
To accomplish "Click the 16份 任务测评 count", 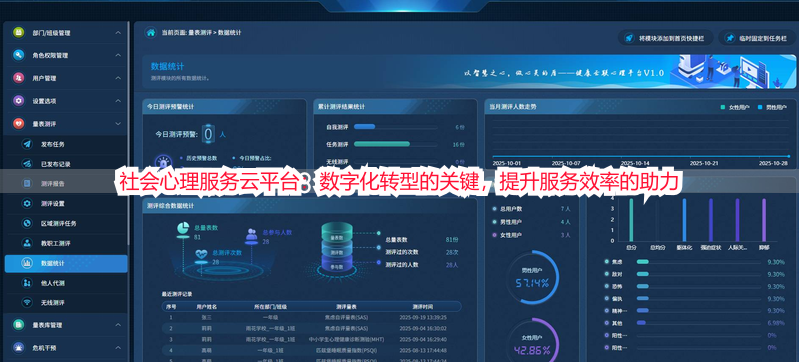I will coord(460,144).
